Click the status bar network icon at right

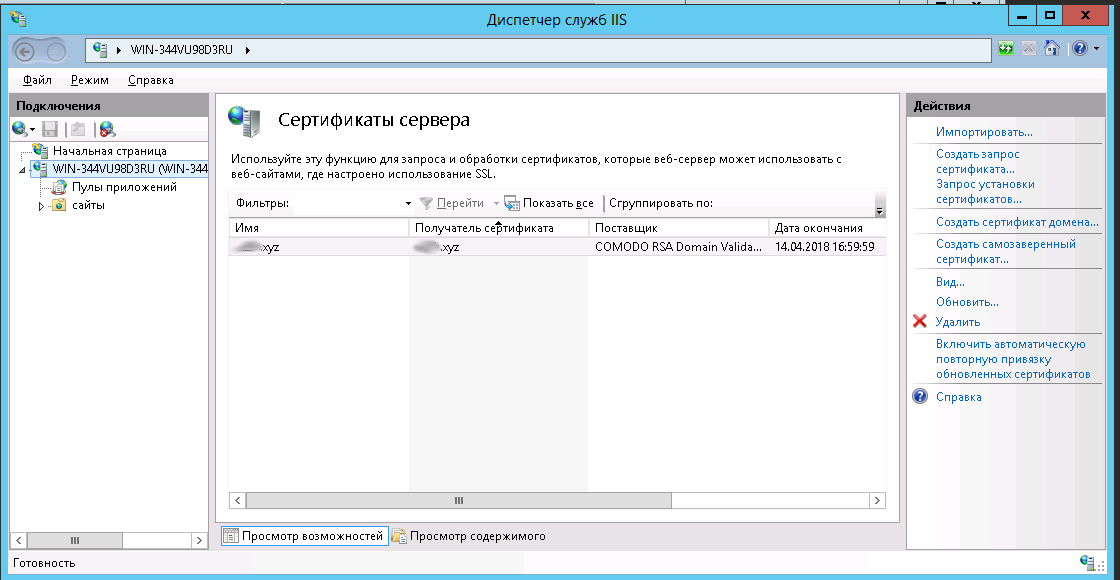(1088, 562)
